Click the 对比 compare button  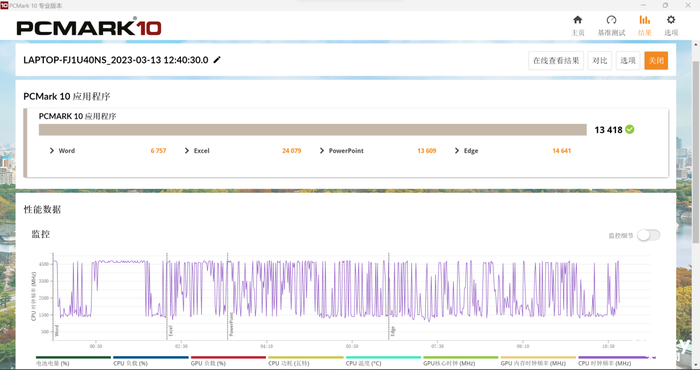click(600, 61)
